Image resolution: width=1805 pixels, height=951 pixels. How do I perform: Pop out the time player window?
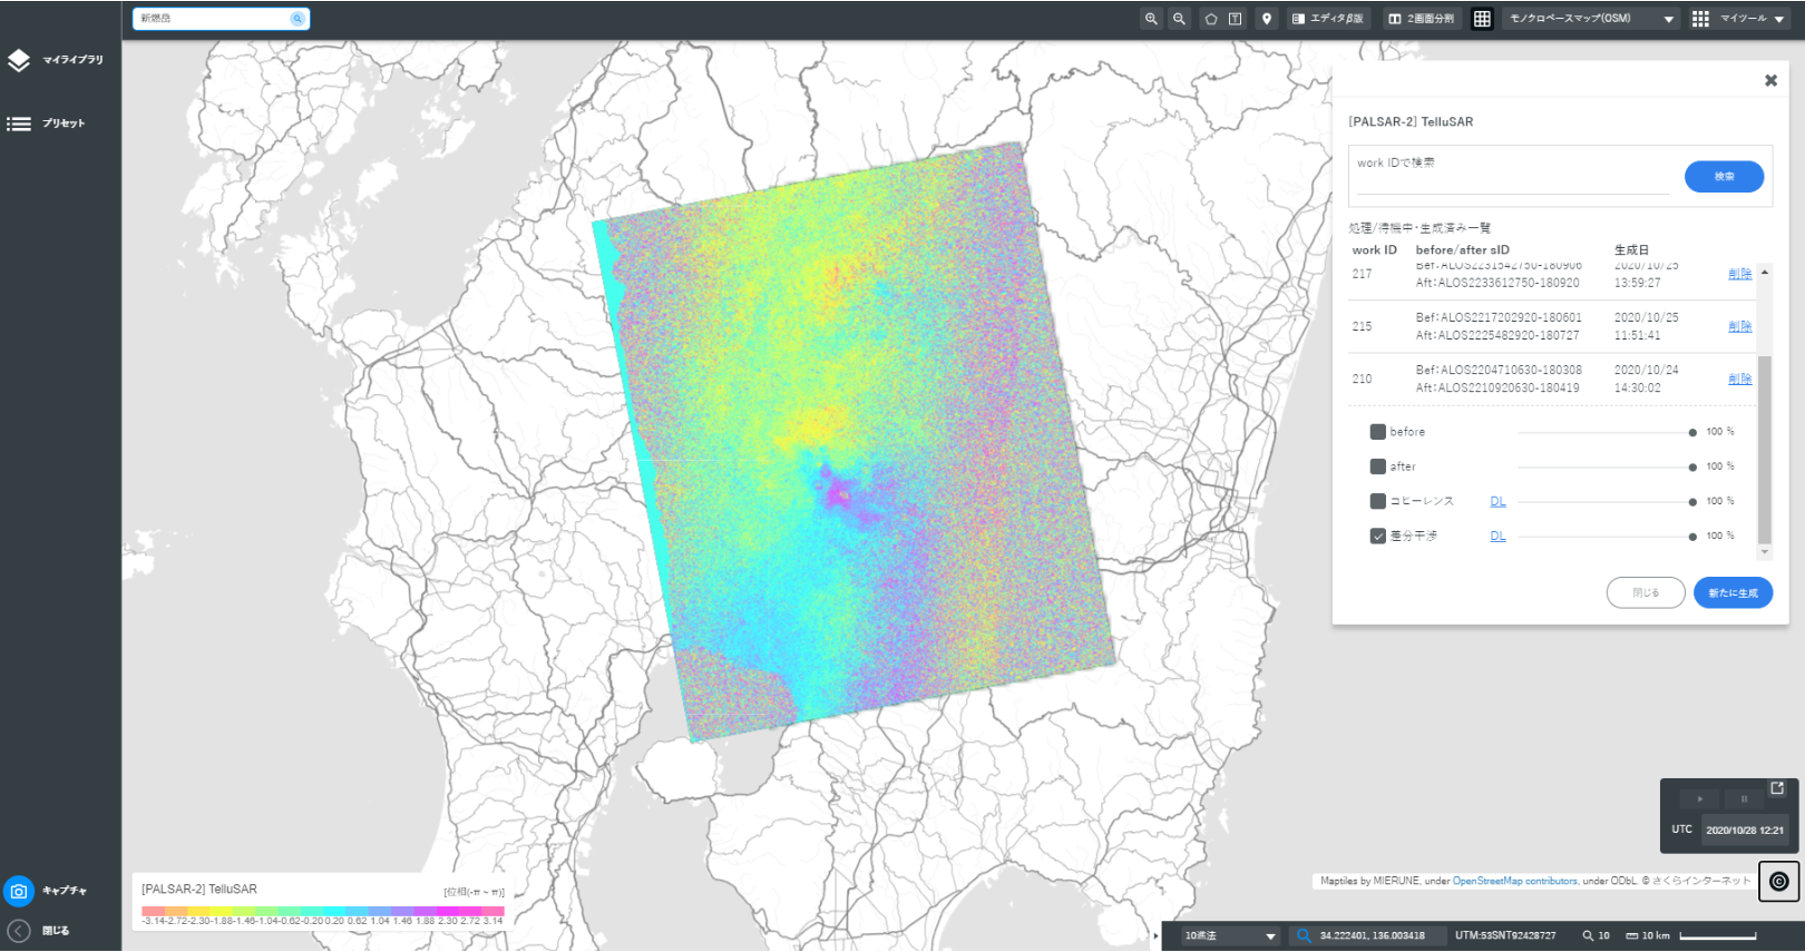[1777, 789]
